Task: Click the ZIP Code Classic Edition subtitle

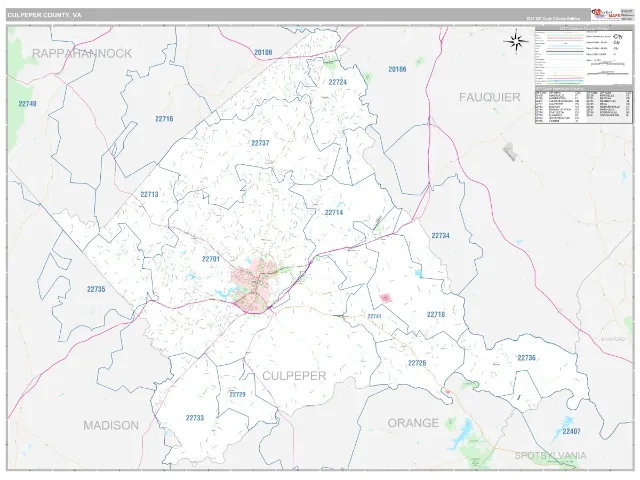Action: [553, 19]
